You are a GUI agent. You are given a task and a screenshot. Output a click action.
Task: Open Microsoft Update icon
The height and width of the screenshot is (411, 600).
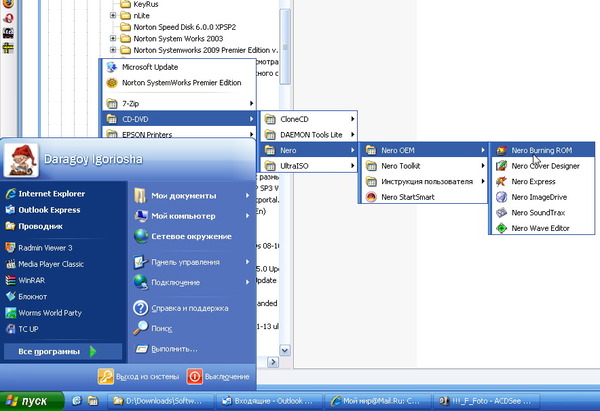(x=112, y=67)
